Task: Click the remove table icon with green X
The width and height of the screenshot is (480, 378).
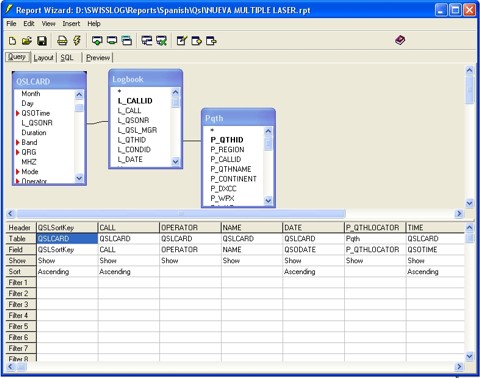Action: click(161, 41)
